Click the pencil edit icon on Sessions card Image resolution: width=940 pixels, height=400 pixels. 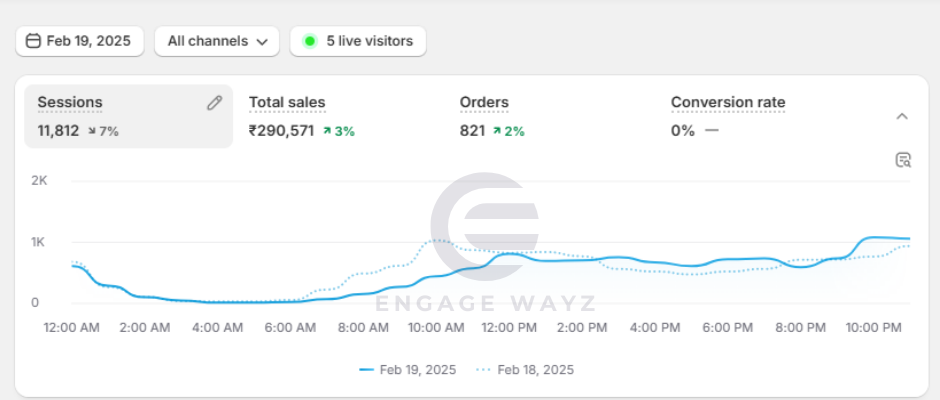[214, 103]
